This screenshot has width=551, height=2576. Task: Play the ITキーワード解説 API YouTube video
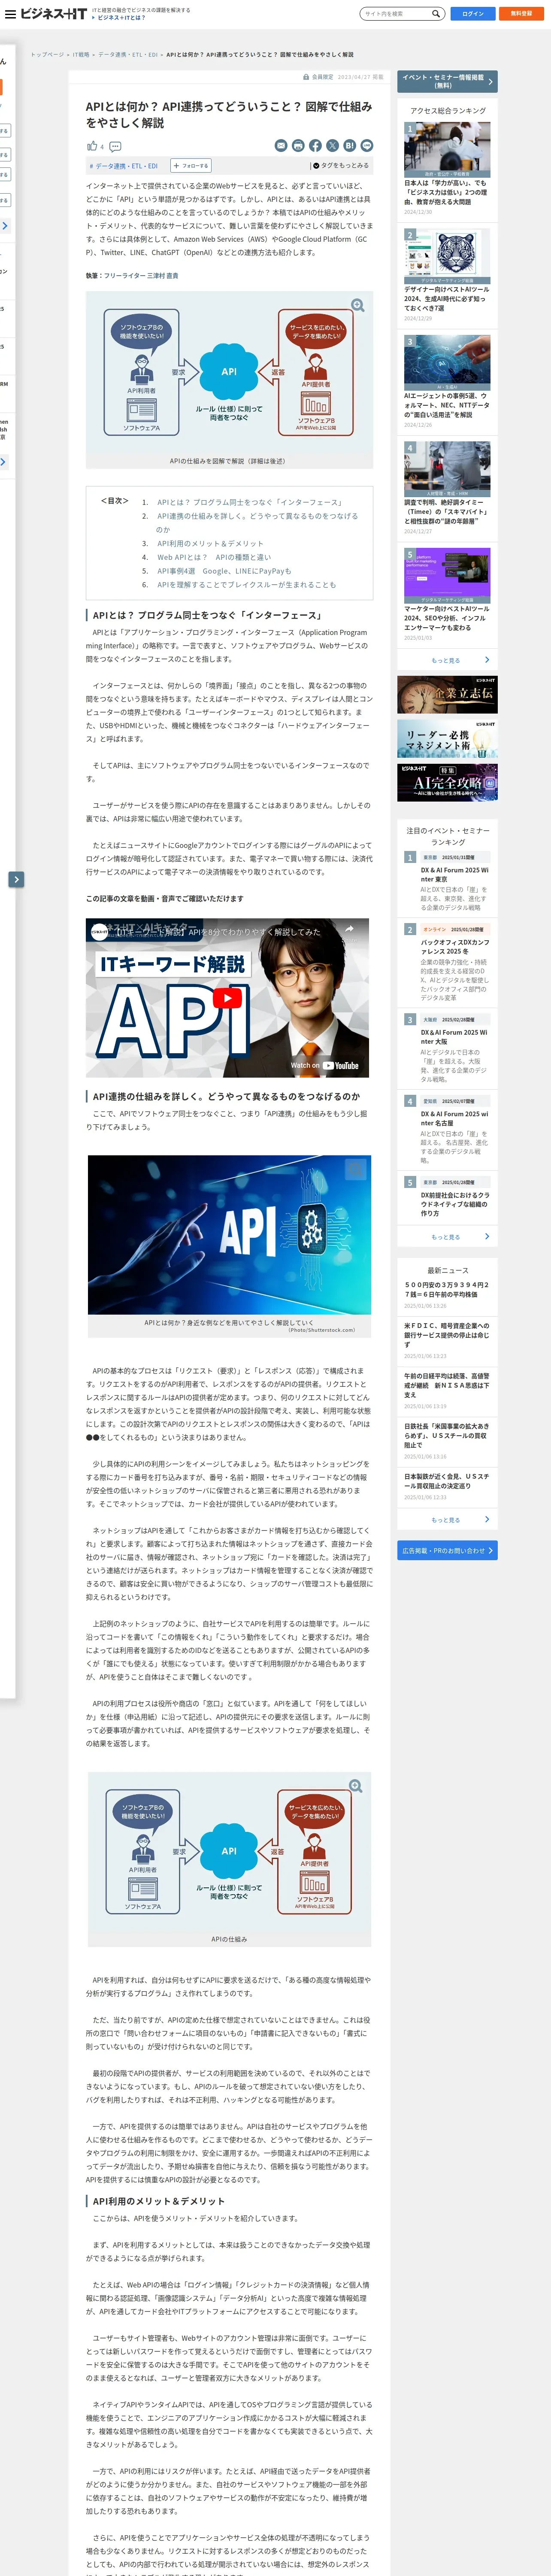point(228,998)
